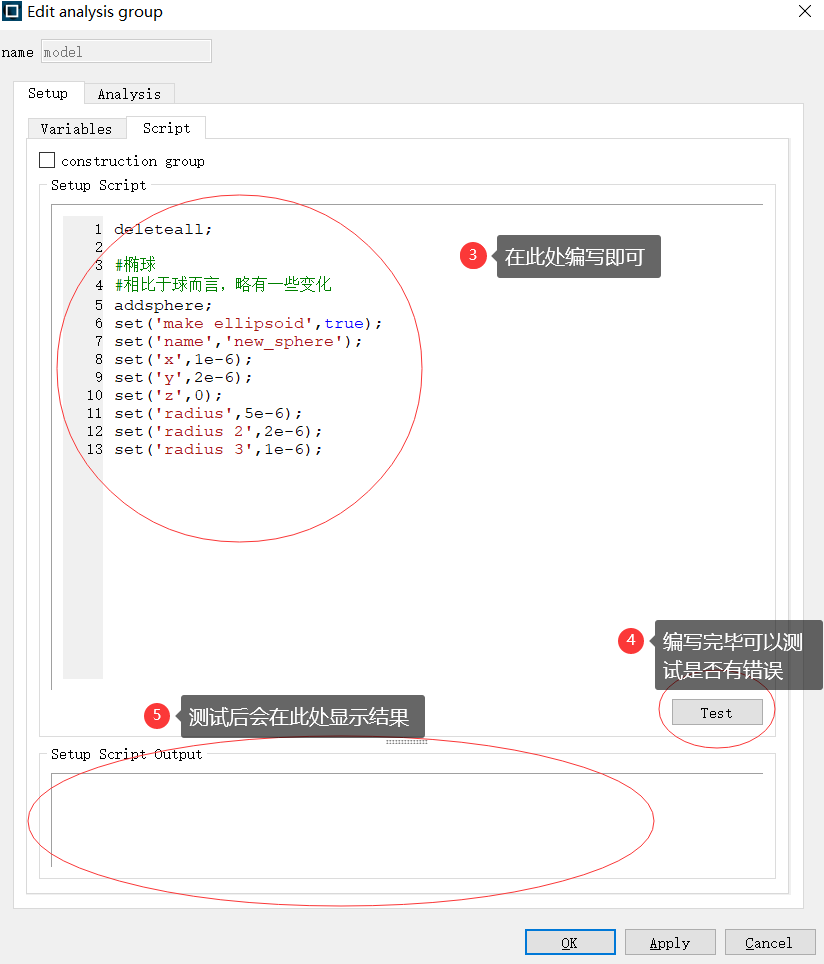Enable the construction group checkbox
Screen dimensions: 824x964
tap(47, 160)
